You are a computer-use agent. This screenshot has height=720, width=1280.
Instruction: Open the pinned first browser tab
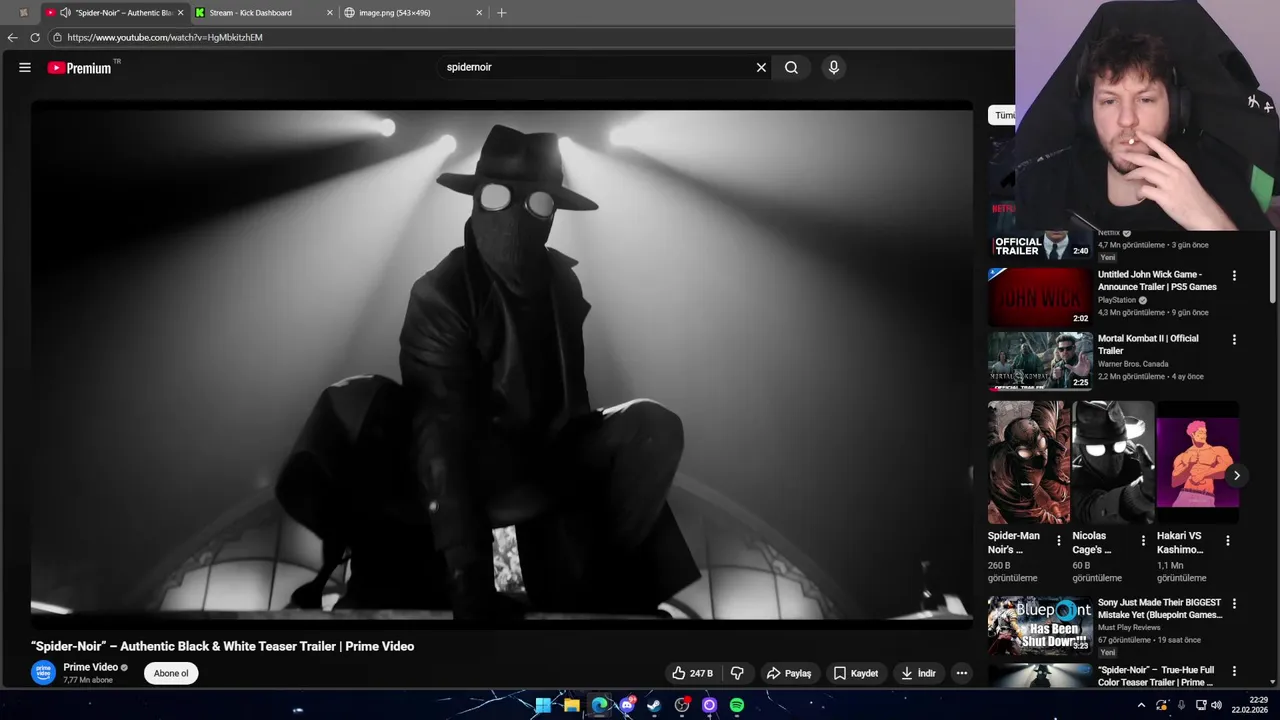(x=23, y=13)
